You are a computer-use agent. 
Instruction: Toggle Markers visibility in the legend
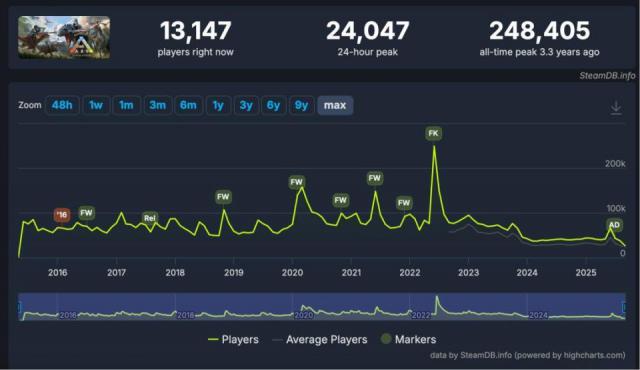[x=409, y=339]
